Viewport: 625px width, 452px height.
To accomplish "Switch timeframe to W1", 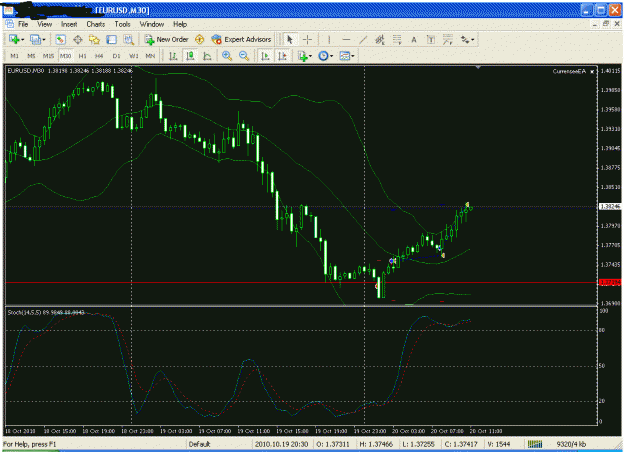I will coord(134,56).
